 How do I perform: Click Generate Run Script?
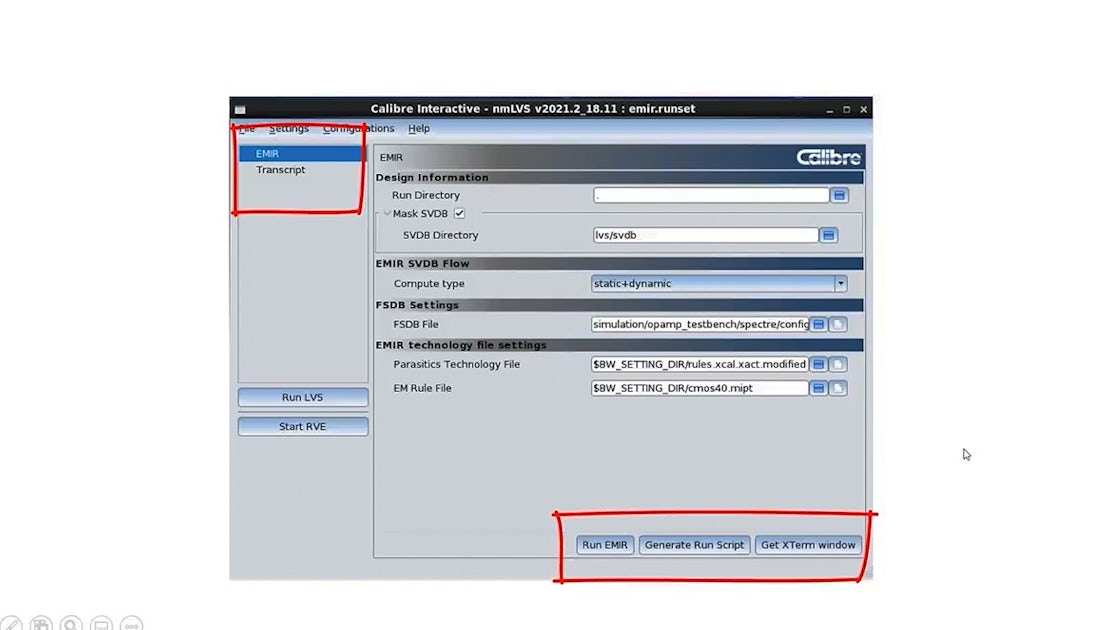pyautogui.click(x=694, y=545)
